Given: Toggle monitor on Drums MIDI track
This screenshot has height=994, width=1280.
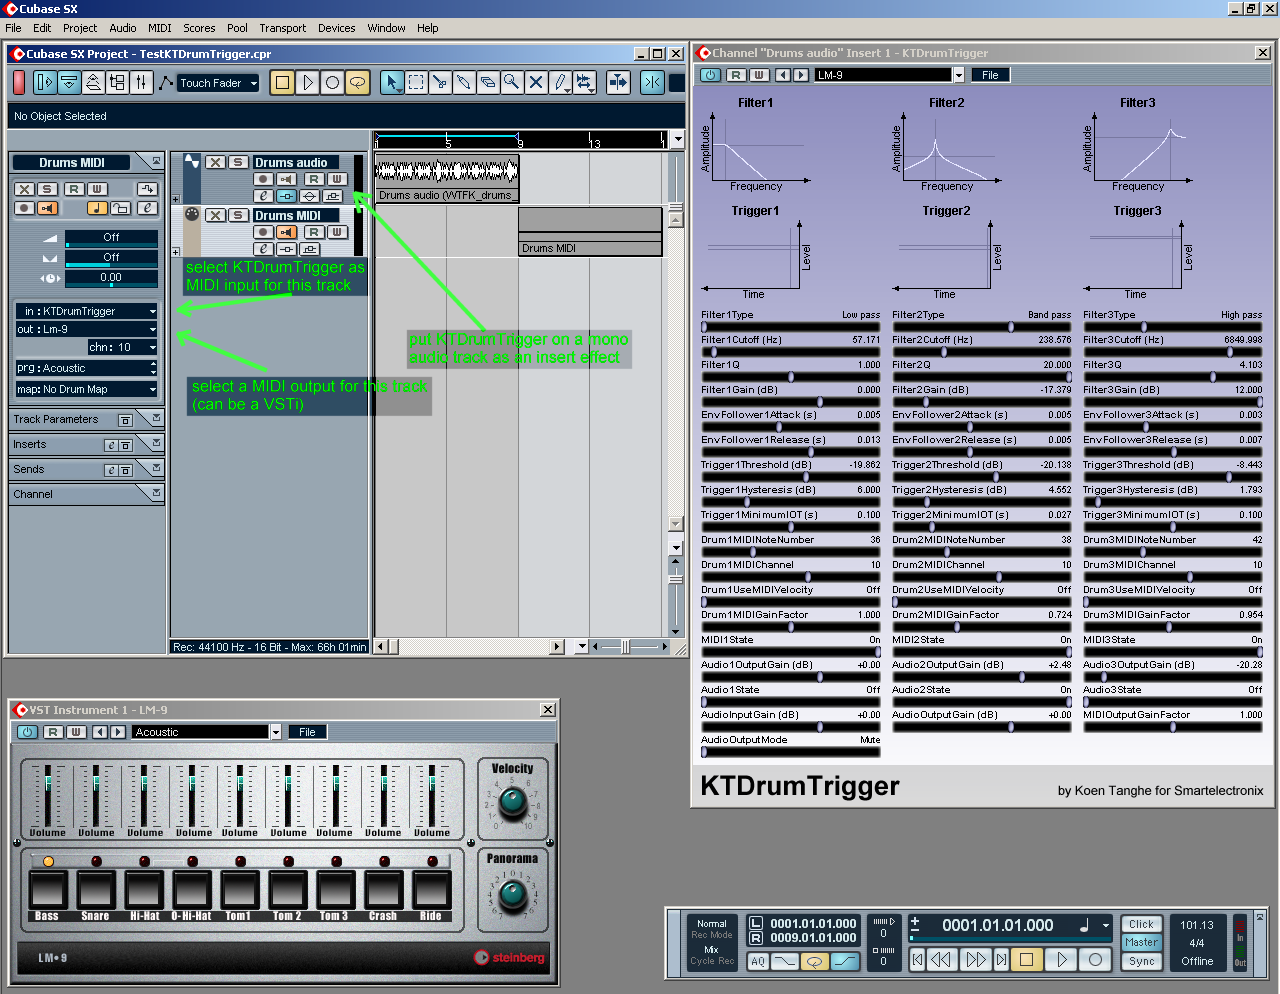Looking at the screenshot, I should 286,232.
